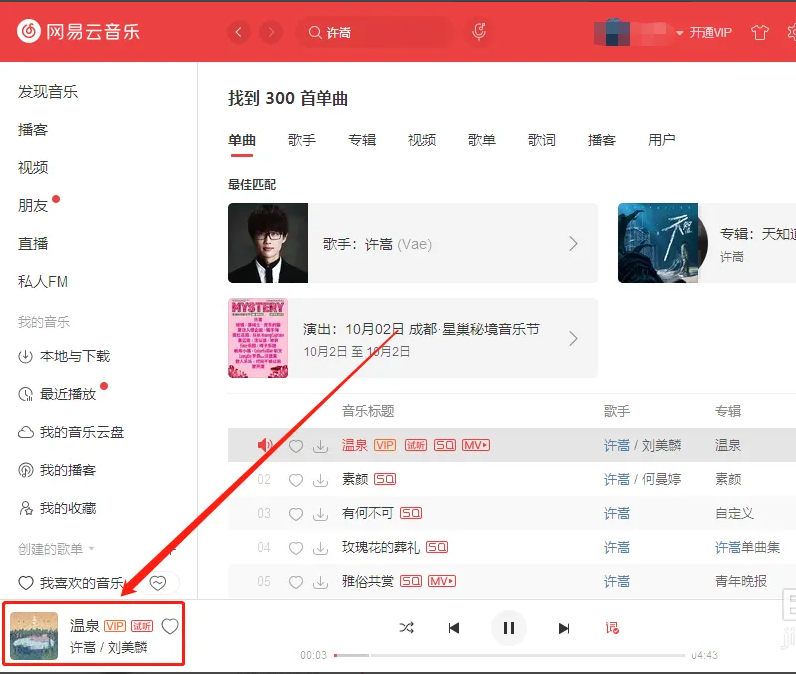Switch to the 专辑 tab
Screen dimensions: 796x674
362,140
